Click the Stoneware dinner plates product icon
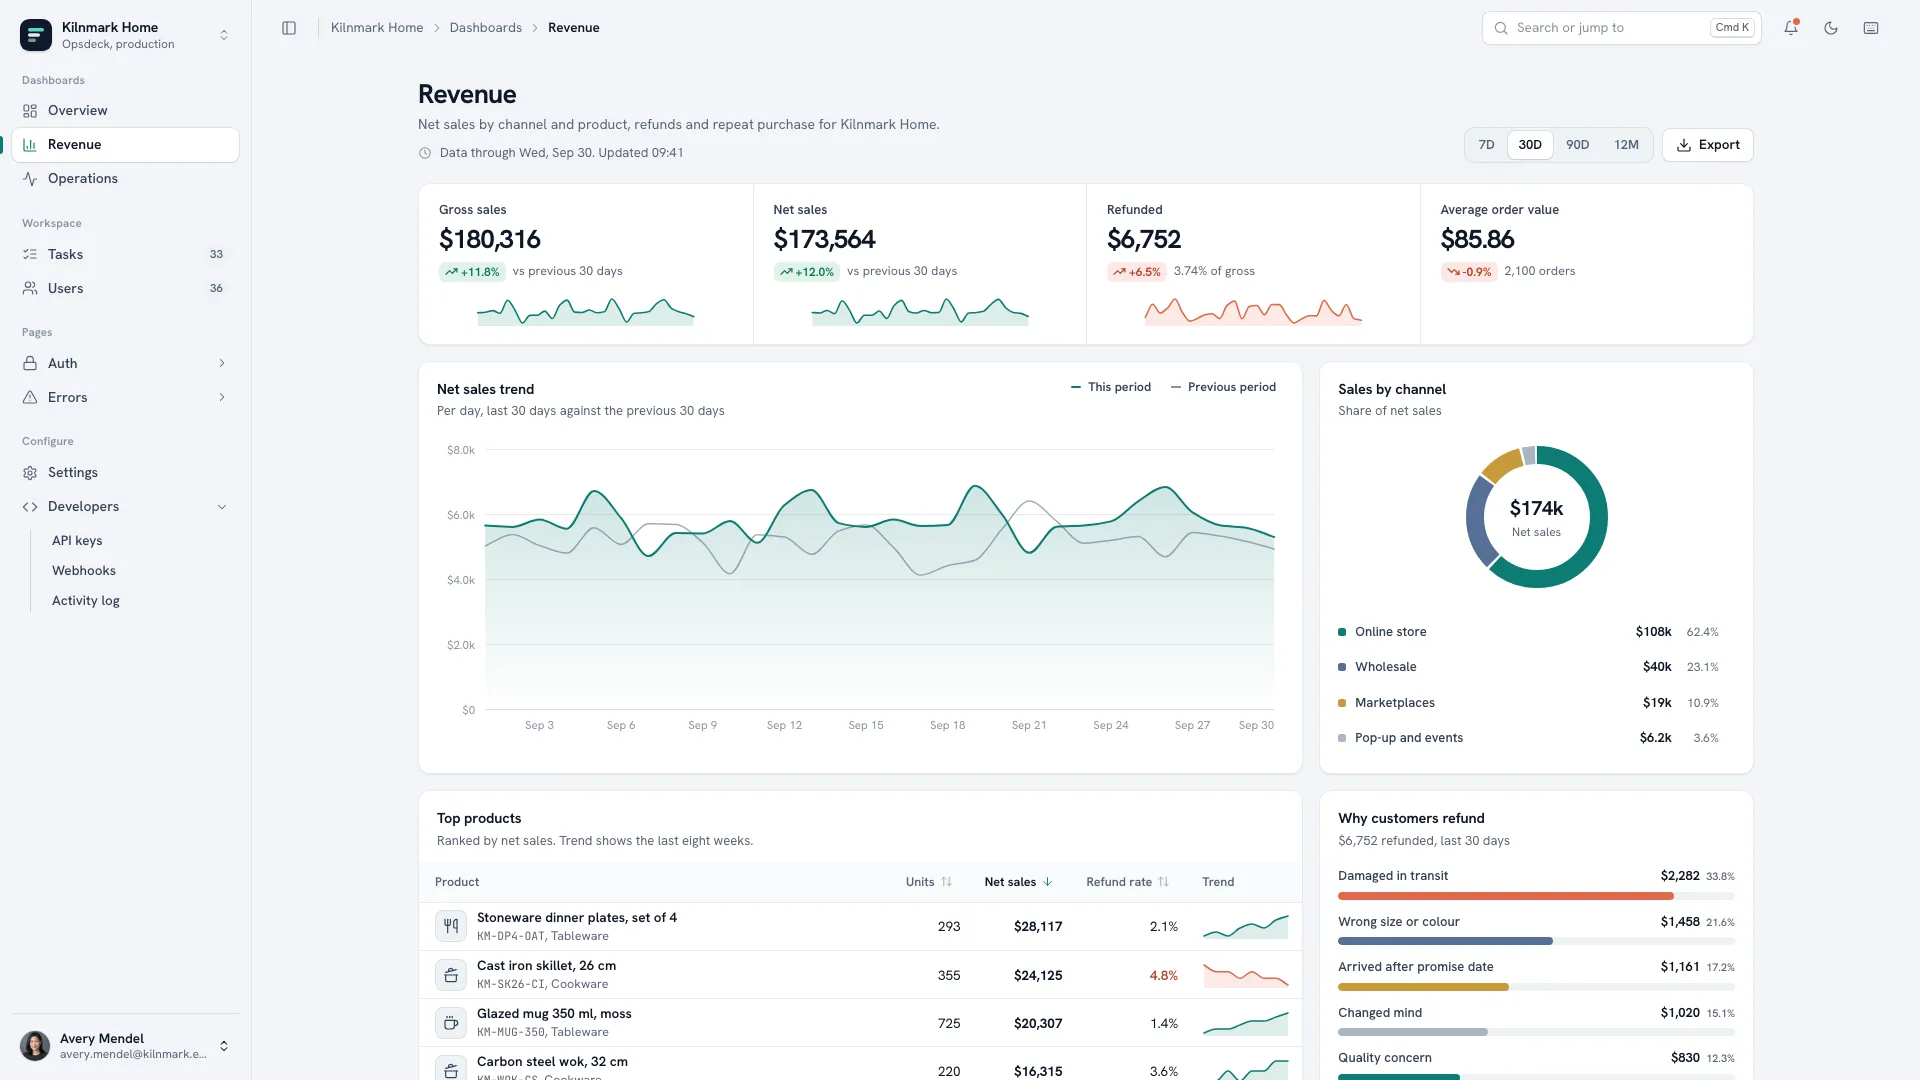 [451, 926]
